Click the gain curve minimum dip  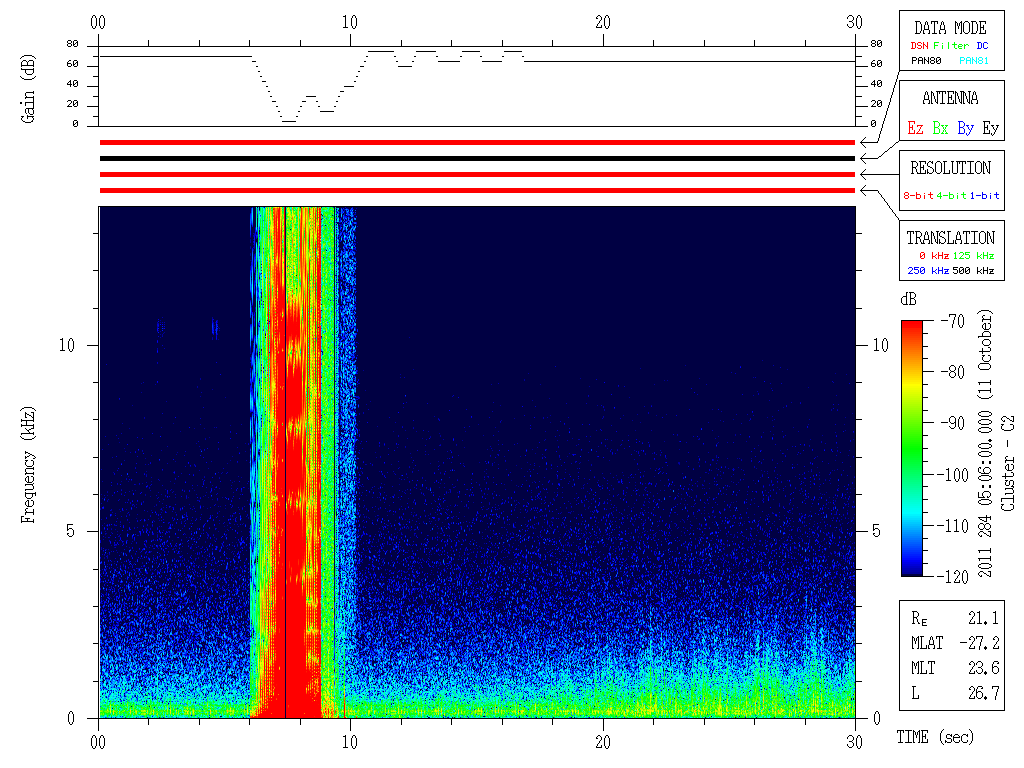(x=288, y=121)
